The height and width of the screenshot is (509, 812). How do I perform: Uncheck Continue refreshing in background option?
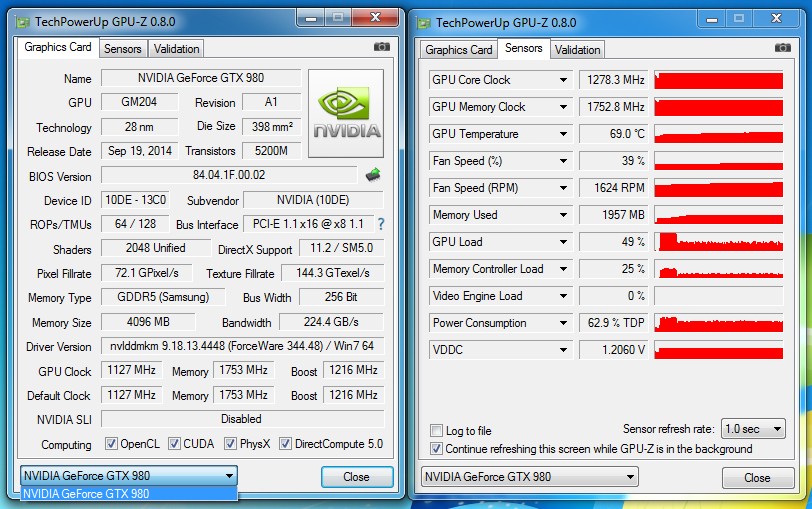437,449
